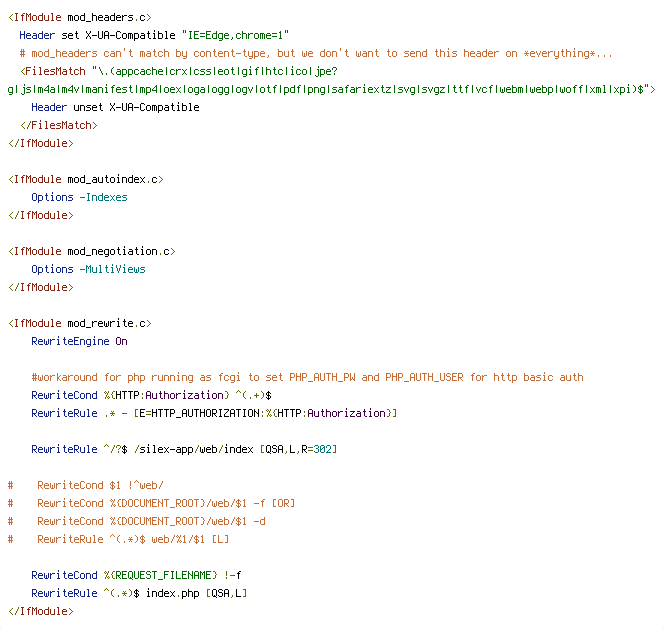Click the opening IfModule mod_headers.c tag

(x=80, y=17)
